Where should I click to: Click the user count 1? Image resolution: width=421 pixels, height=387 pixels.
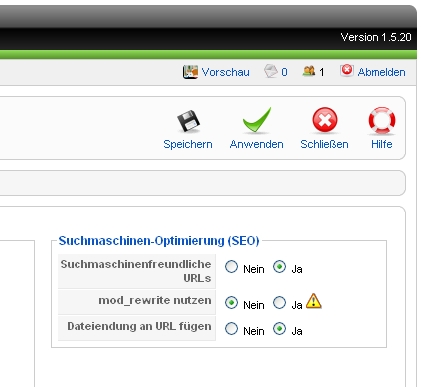click(322, 72)
